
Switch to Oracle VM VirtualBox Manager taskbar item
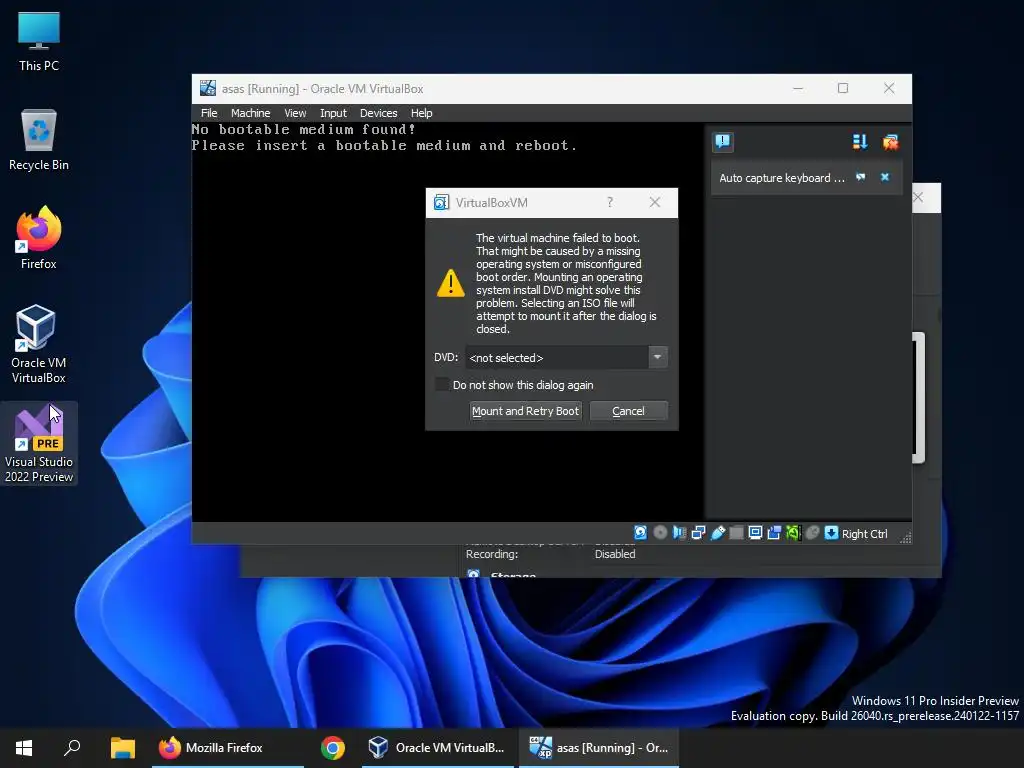click(437, 748)
